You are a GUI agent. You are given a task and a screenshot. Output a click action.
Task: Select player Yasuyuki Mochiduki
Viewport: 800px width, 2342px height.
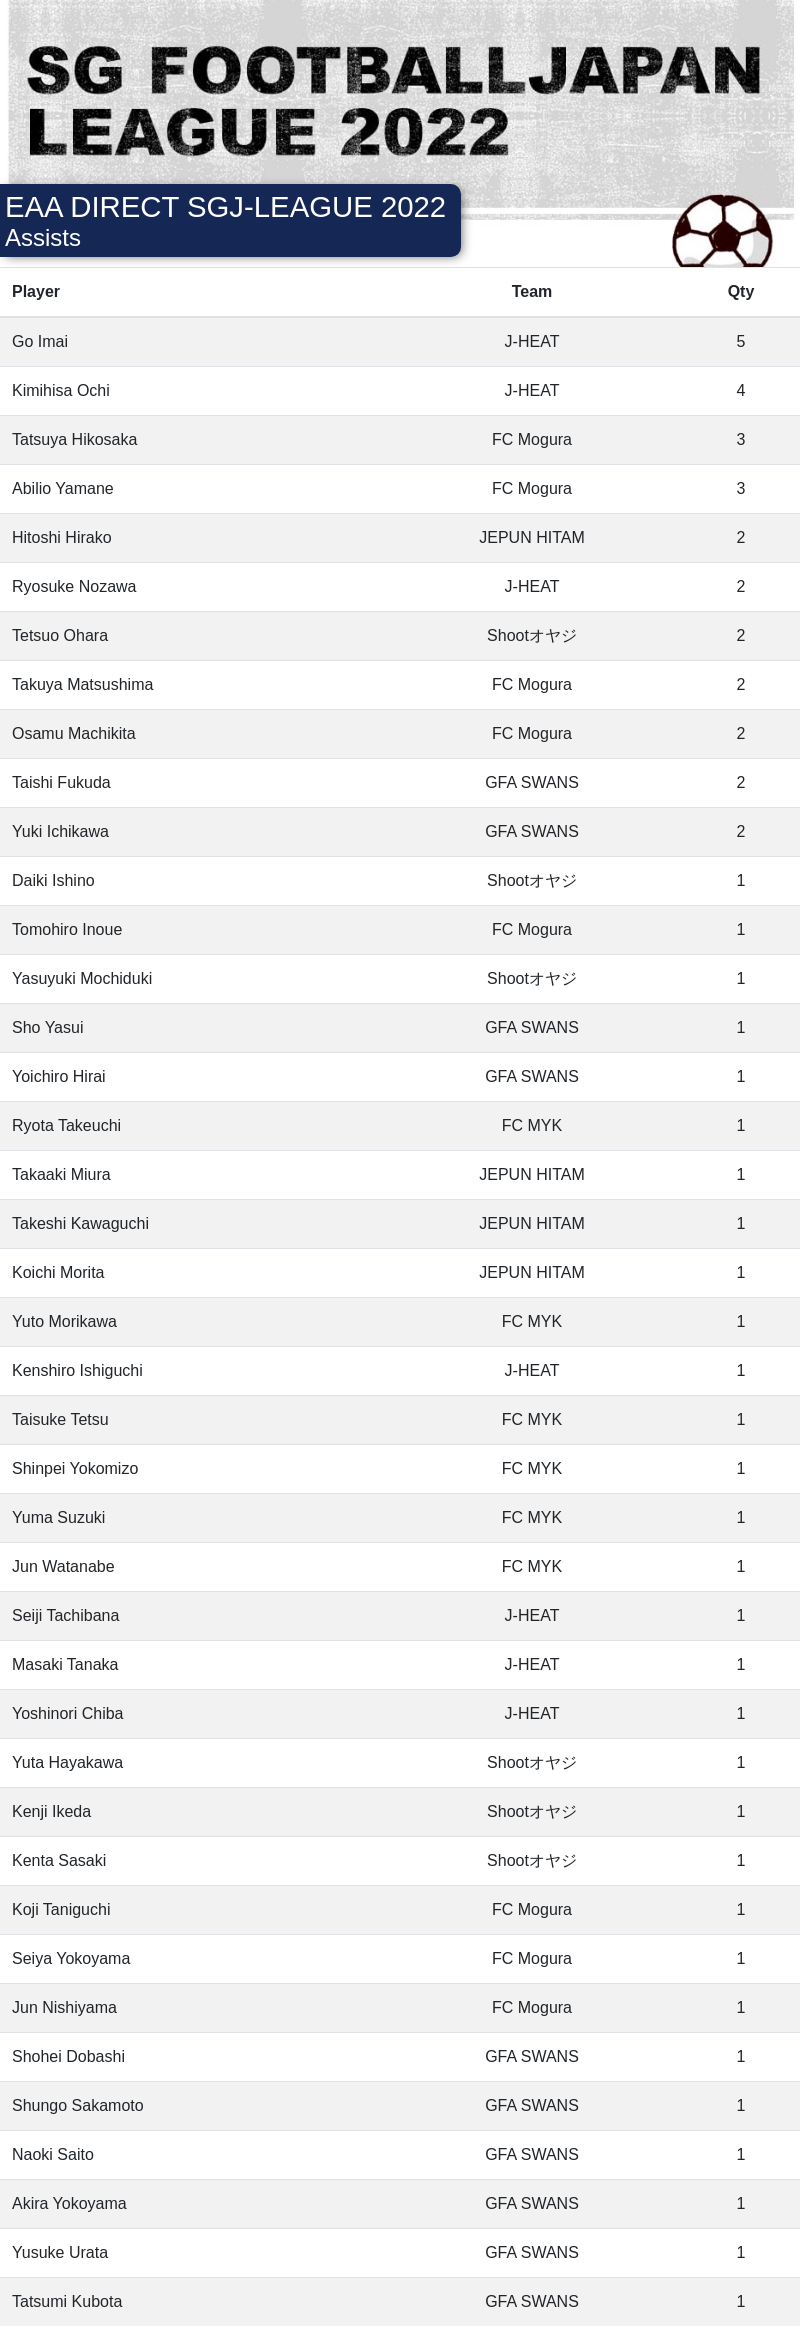point(82,979)
